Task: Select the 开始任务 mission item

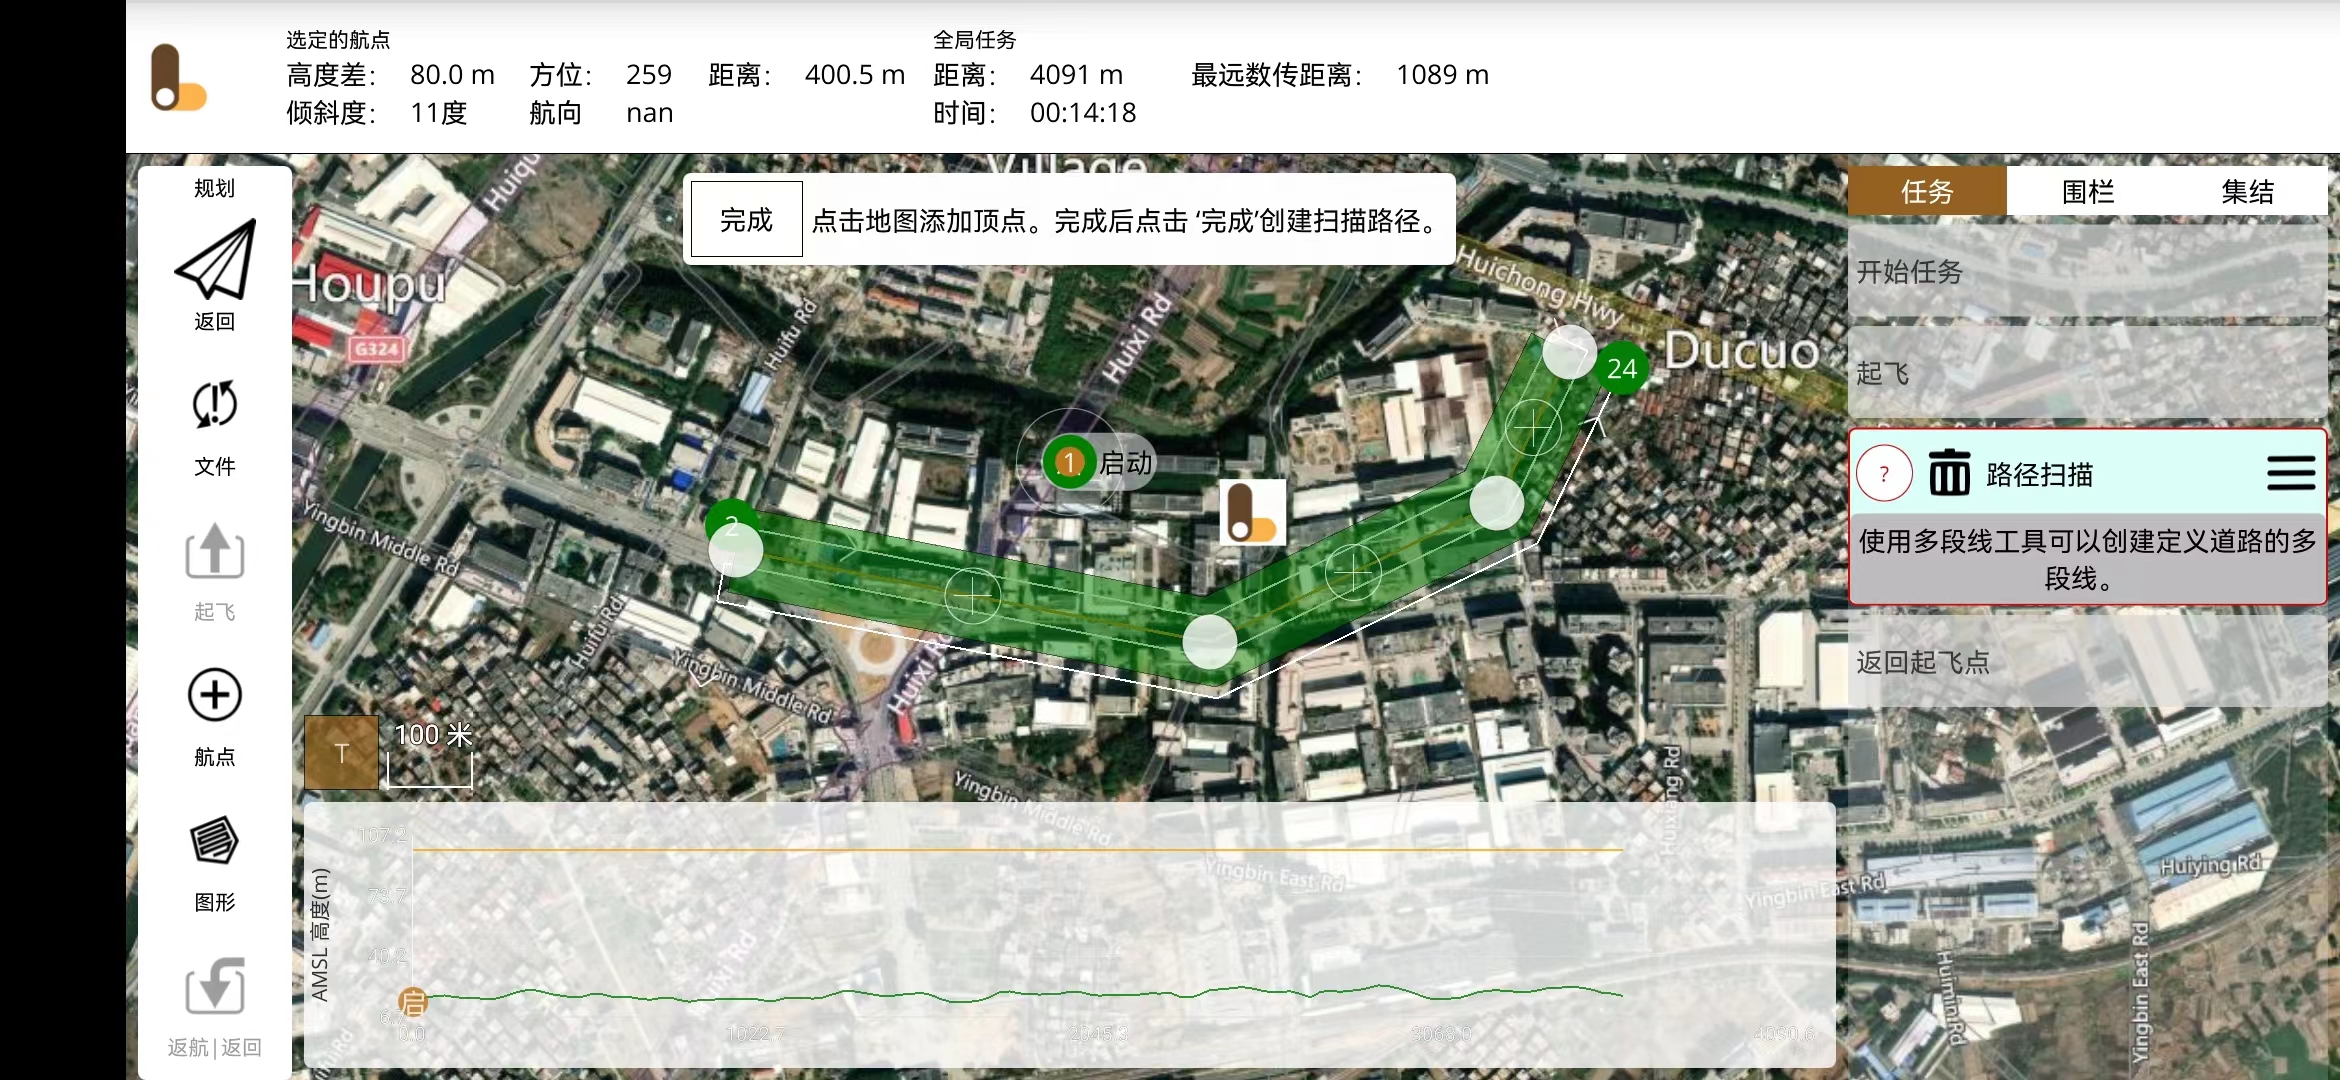Action: 2087,272
